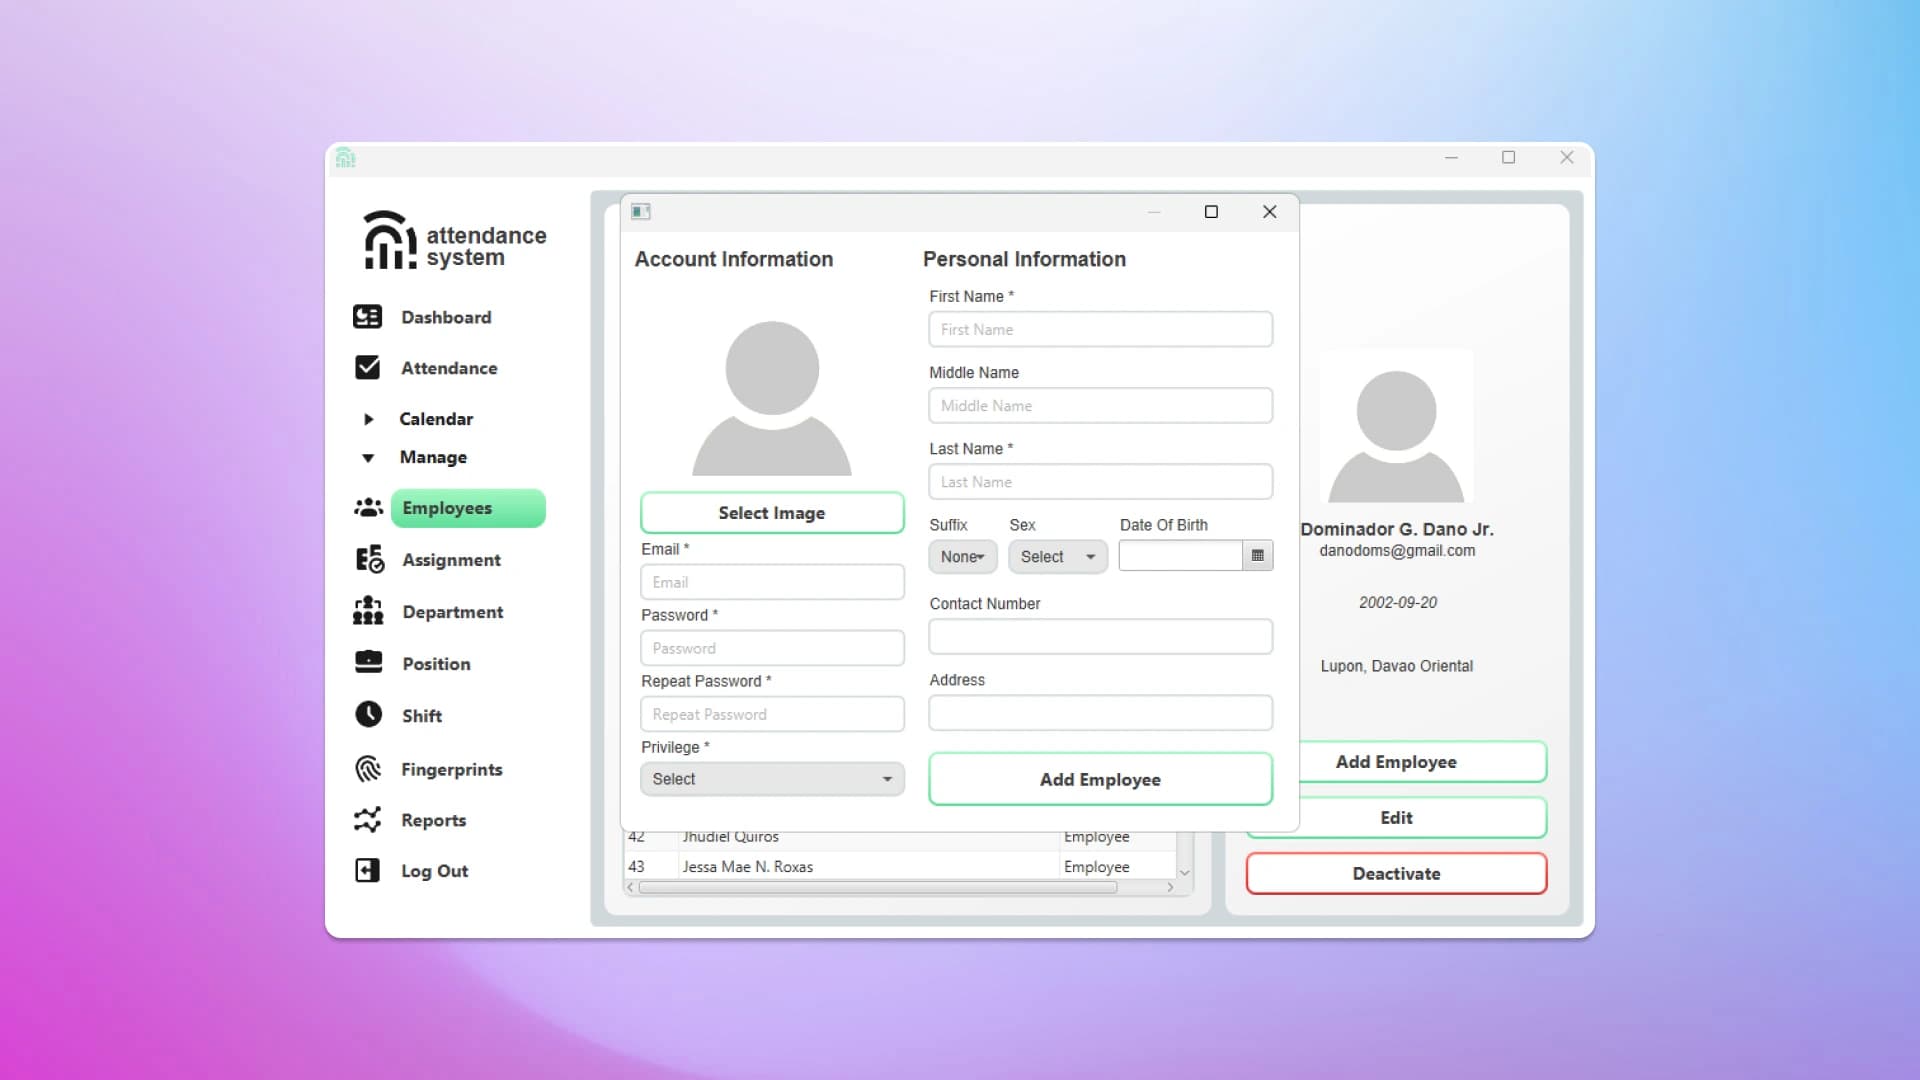Screen dimensions: 1920x1080
Task: Click the Employees group icon
Action: point(368,508)
